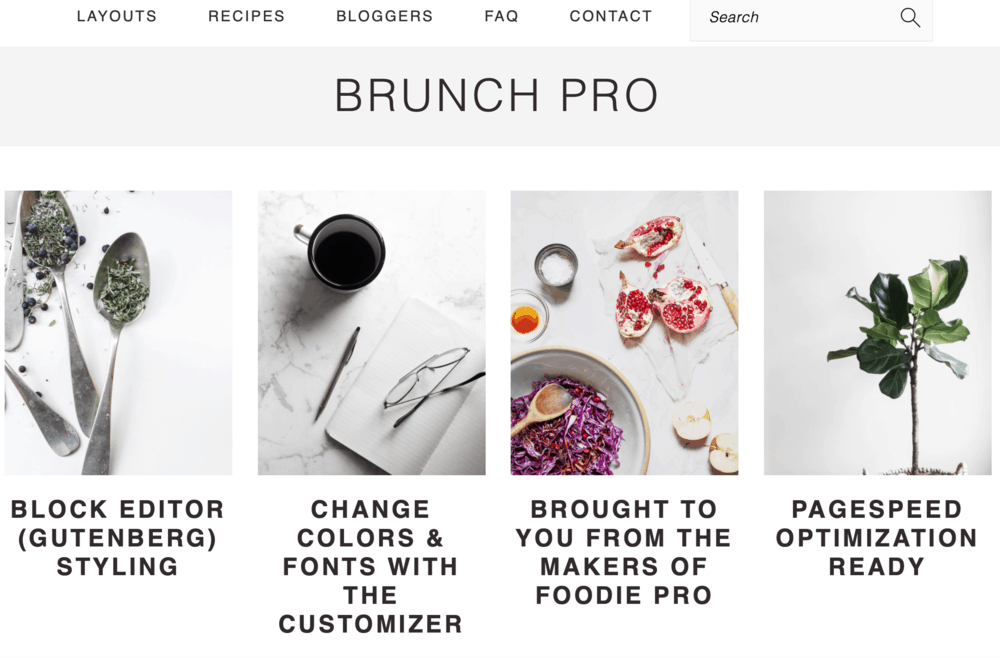The width and height of the screenshot is (1000, 658).
Task: Click the PAGESPEED OPTIMIZATION READY heading
Action: point(874,537)
